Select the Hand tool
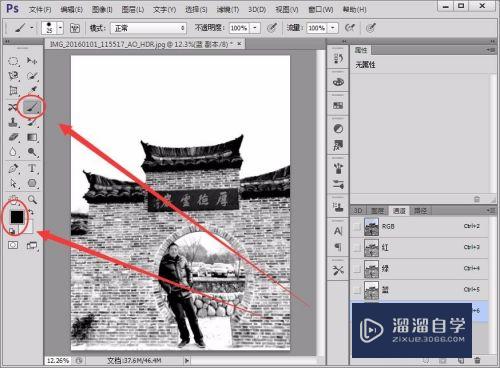This screenshot has width=500, height=368. coord(13,199)
